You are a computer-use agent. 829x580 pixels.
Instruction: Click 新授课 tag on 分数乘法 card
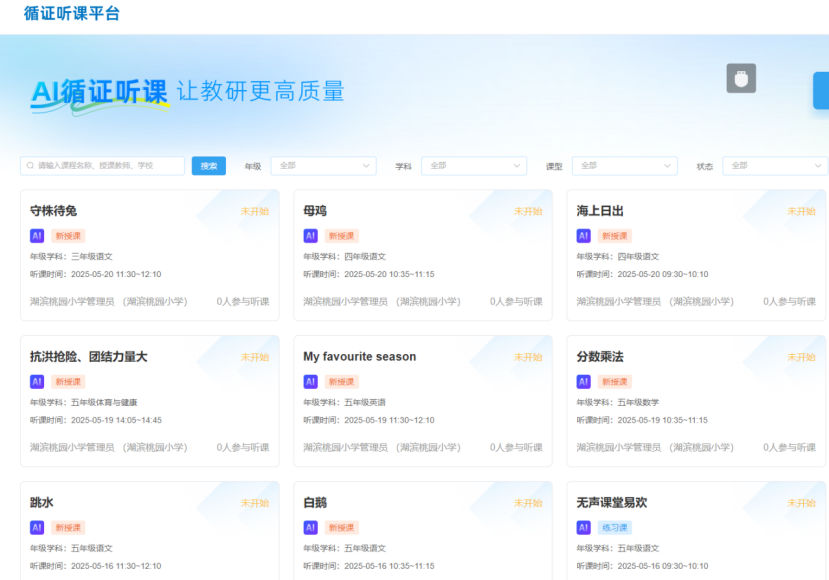coord(615,382)
